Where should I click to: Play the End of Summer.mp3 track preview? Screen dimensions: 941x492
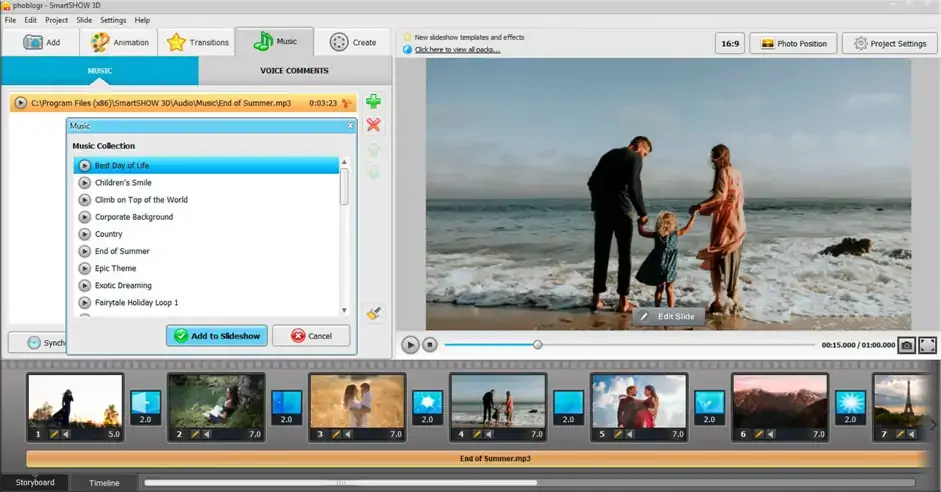(x=20, y=103)
